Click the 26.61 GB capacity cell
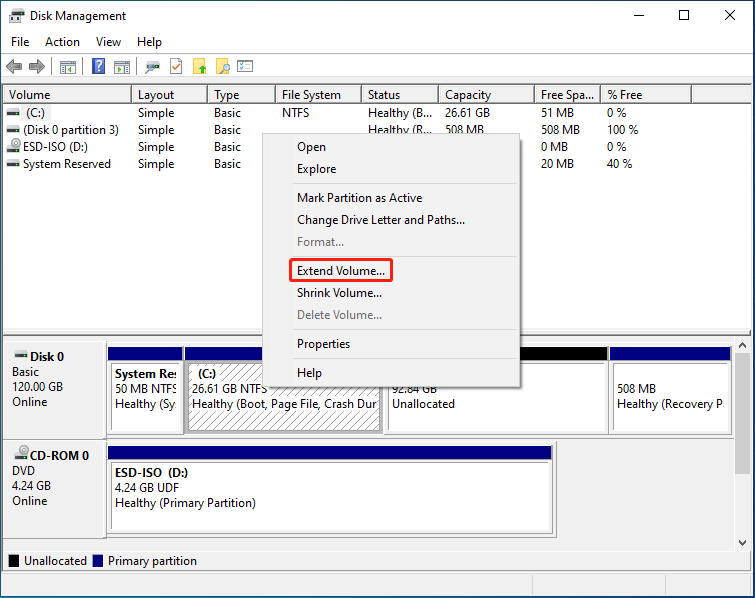 click(467, 113)
